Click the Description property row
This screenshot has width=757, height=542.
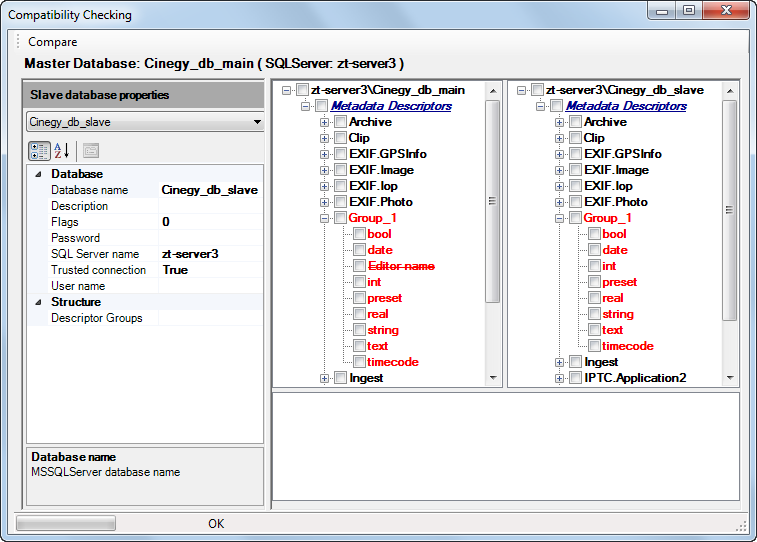(x=145, y=206)
